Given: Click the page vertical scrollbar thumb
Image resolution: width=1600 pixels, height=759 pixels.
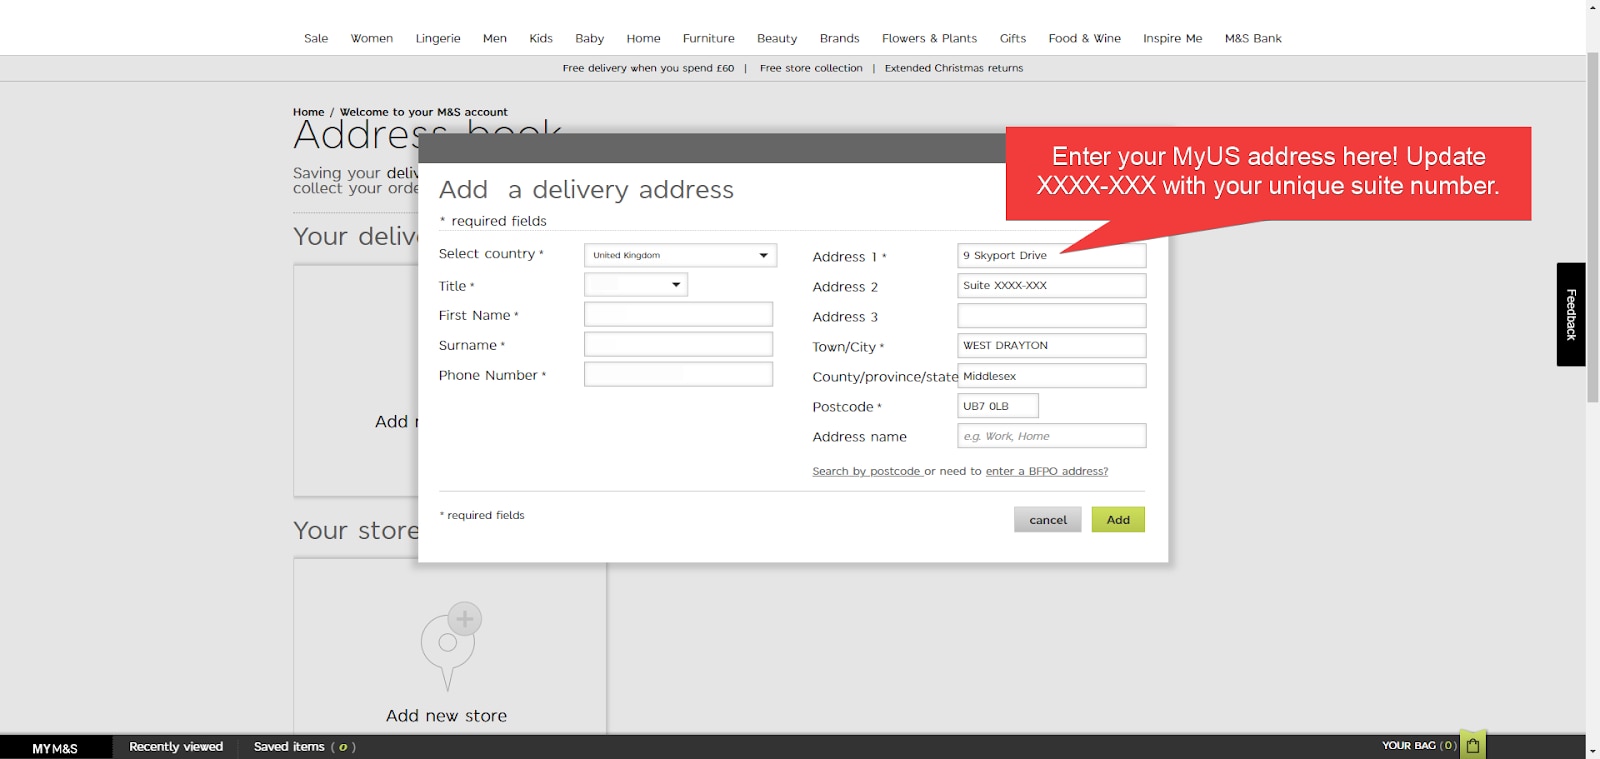Looking at the screenshot, I should [x=1593, y=227].
